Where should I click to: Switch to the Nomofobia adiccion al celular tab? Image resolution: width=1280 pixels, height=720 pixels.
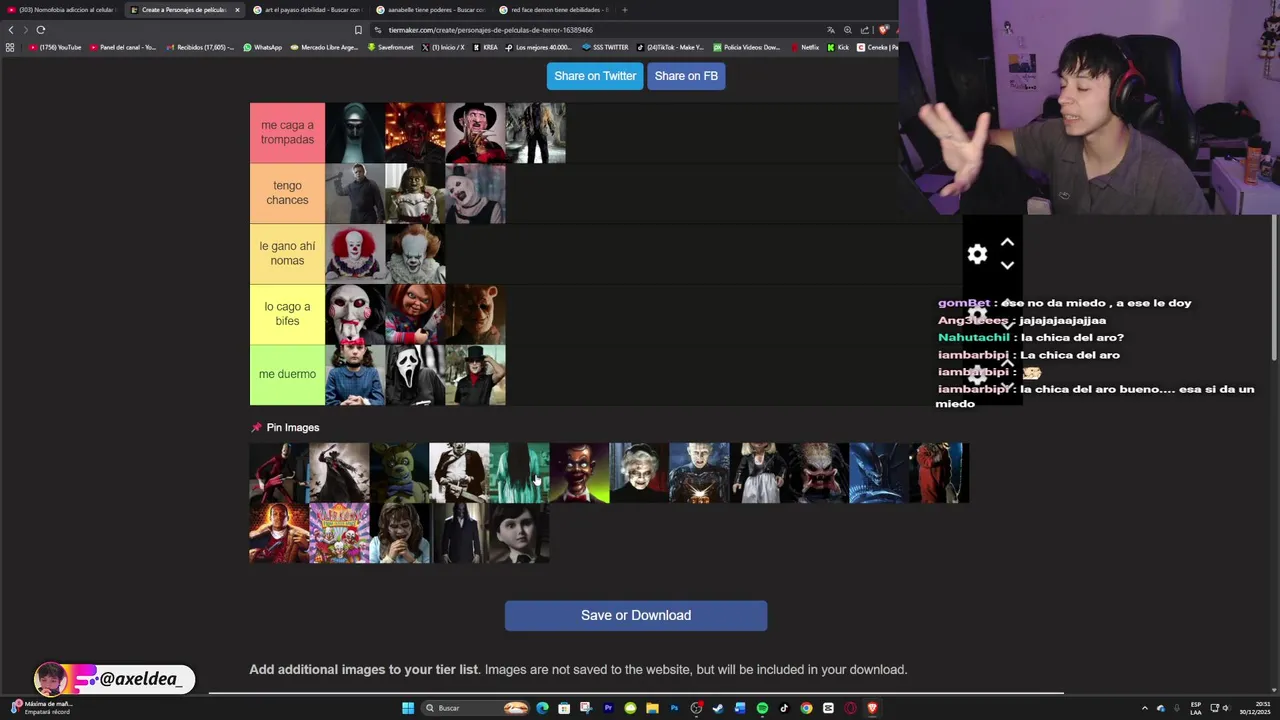[60, 10]
